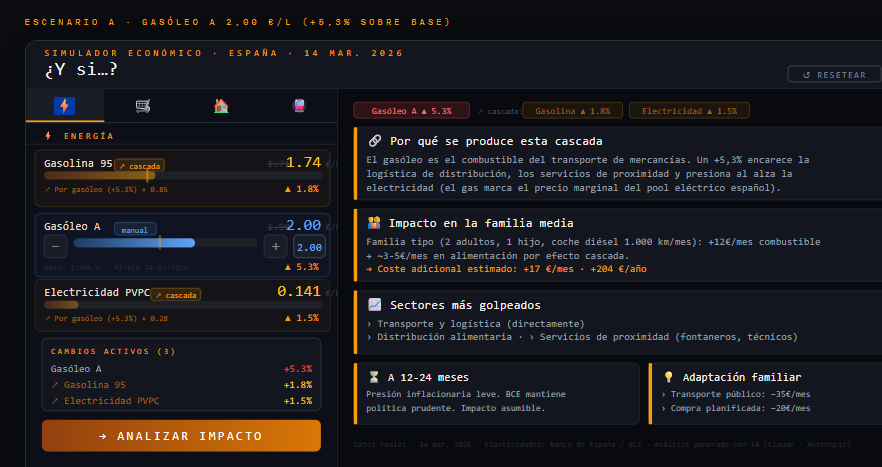This screenshot has width=882, height=467.
Task: Click the manual badge on Gasóleo A
Action: coord(135,230)
